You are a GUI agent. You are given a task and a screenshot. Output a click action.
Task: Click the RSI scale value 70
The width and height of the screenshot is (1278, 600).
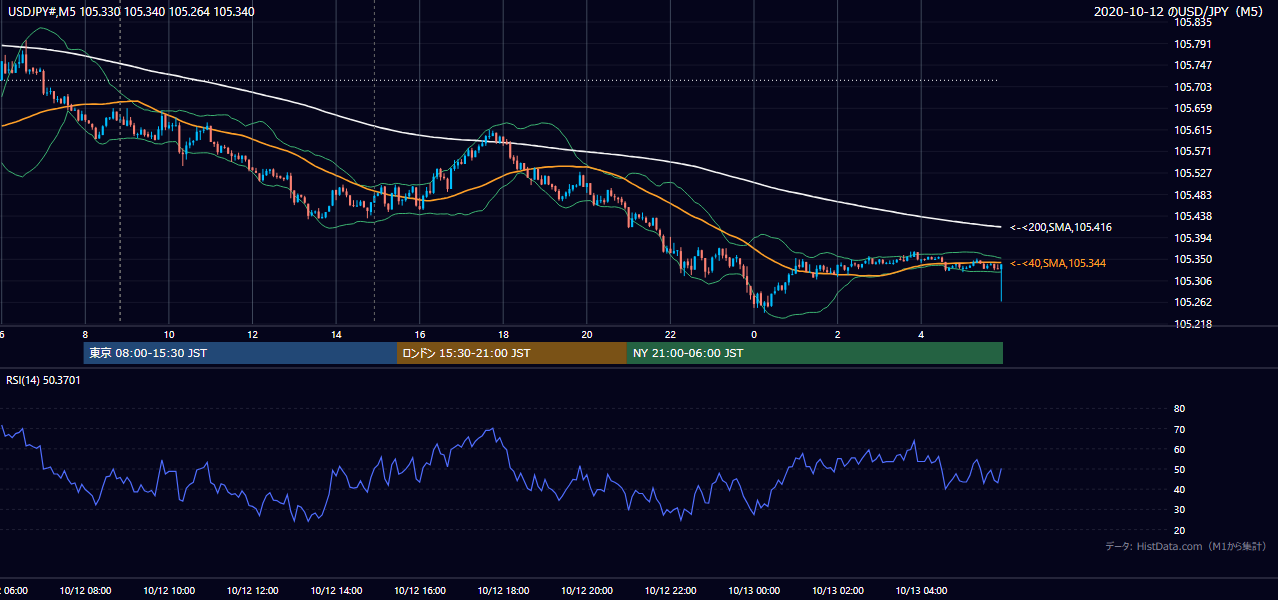[x=1179, y=429]
